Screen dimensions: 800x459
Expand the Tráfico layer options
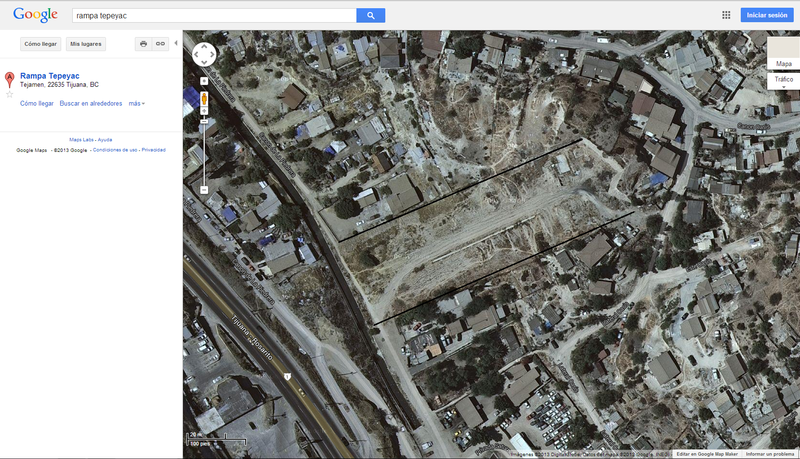[x=783, y=80]
